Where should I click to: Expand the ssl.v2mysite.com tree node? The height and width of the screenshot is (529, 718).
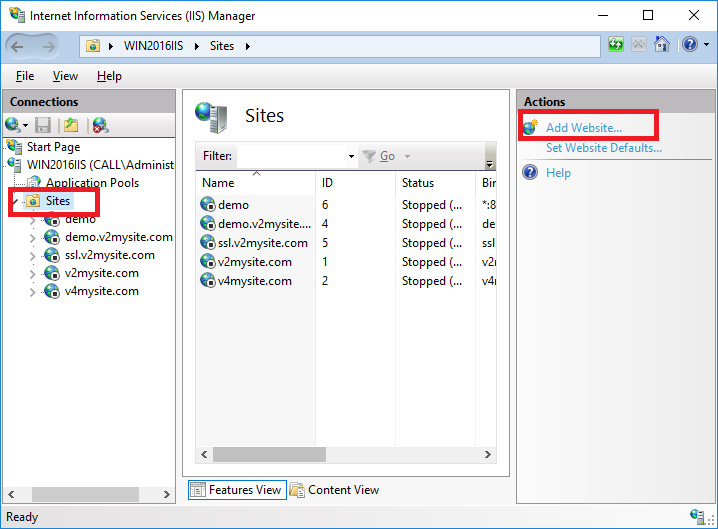33,255
